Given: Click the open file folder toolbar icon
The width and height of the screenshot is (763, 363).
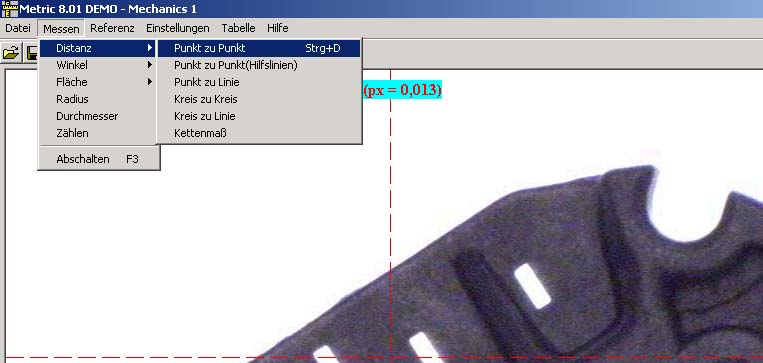Looking at the screenshot, I should [x=11, y=53].
